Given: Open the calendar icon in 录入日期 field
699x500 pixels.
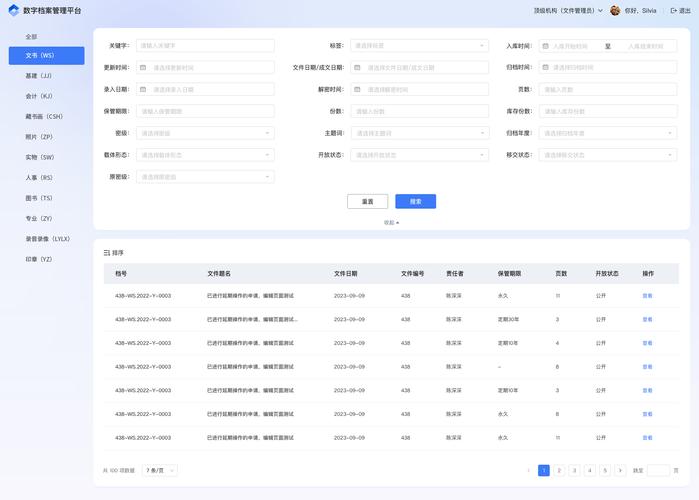Looking at the screenshot, I should click(x=143, y=90).
